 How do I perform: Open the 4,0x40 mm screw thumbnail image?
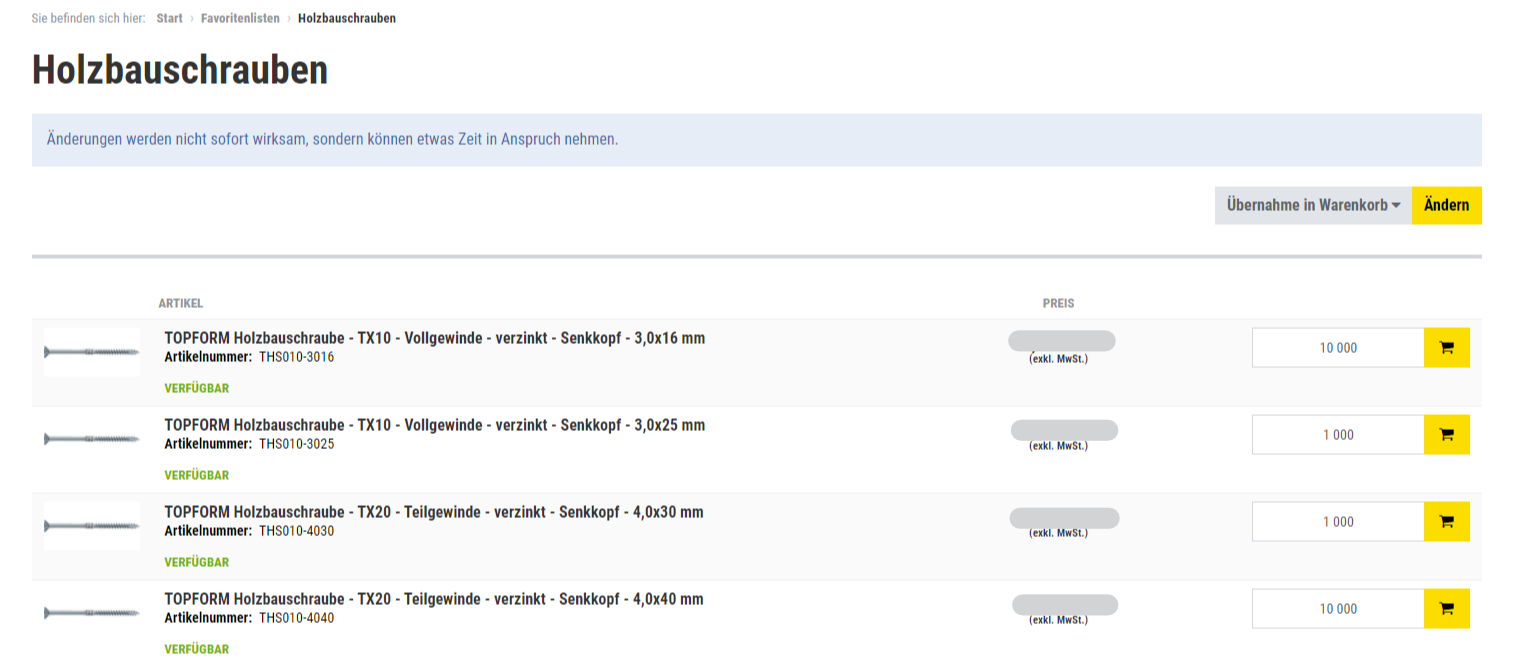coord(92,613)
